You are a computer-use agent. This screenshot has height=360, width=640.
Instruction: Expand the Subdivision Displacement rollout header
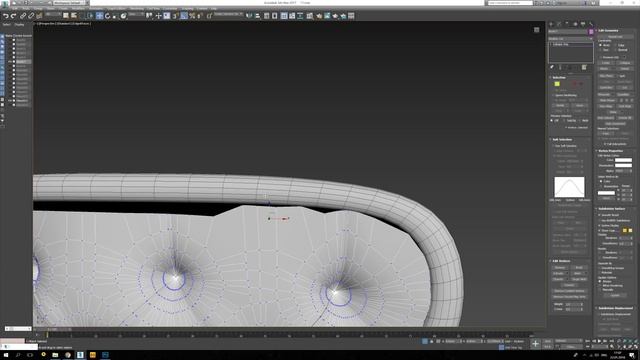[616, 308]
